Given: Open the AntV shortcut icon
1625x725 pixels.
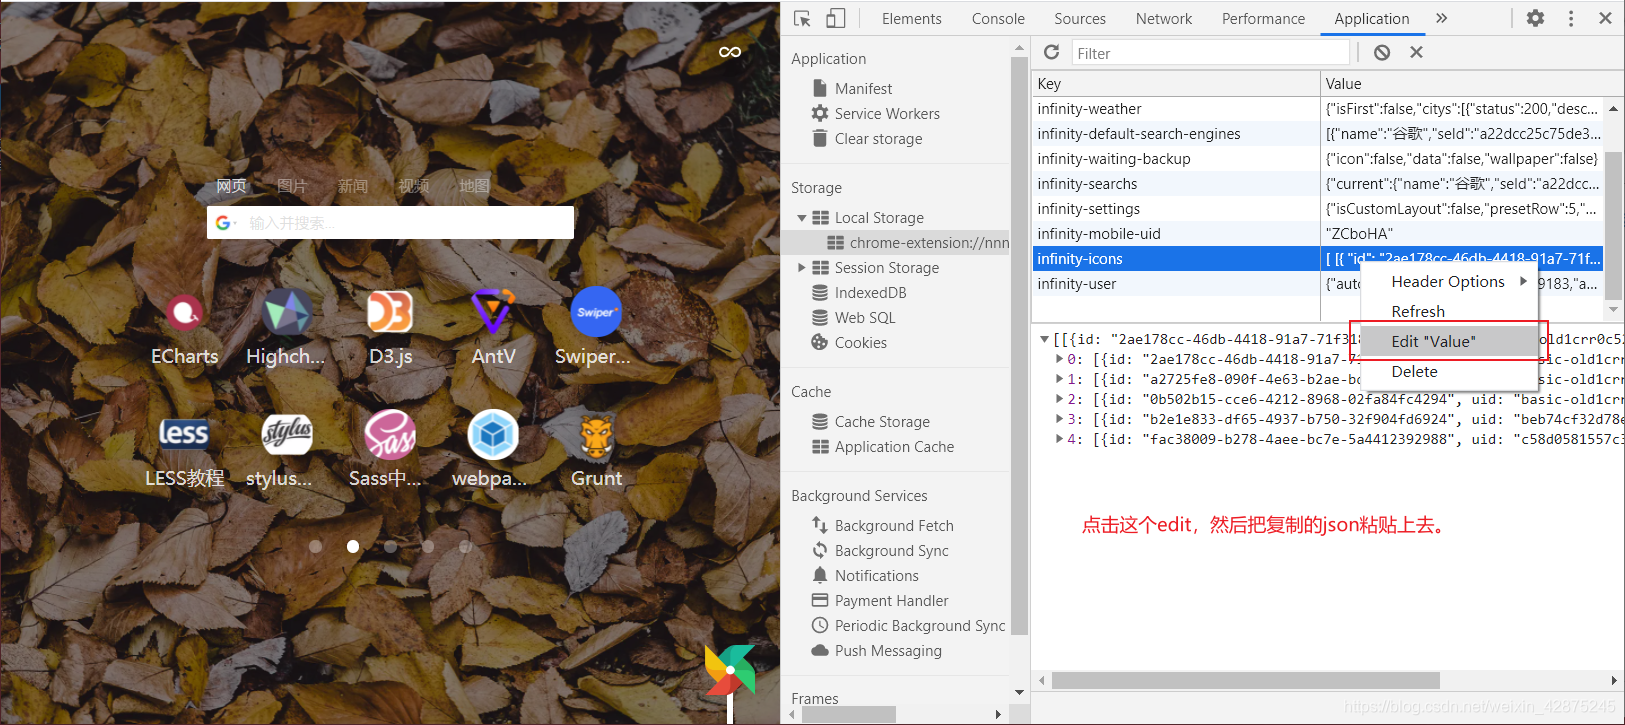Looking at the screenshot, I should click(493, 313).
